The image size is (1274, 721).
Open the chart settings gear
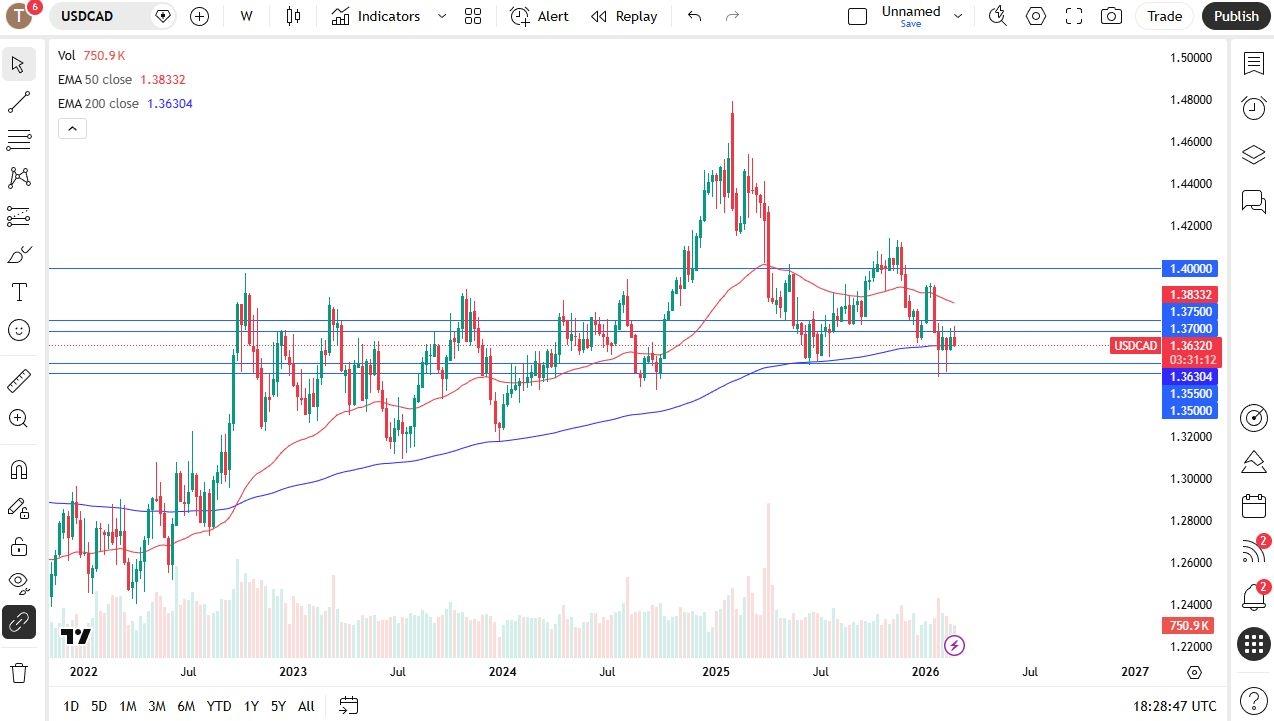tap(1036, 16)
